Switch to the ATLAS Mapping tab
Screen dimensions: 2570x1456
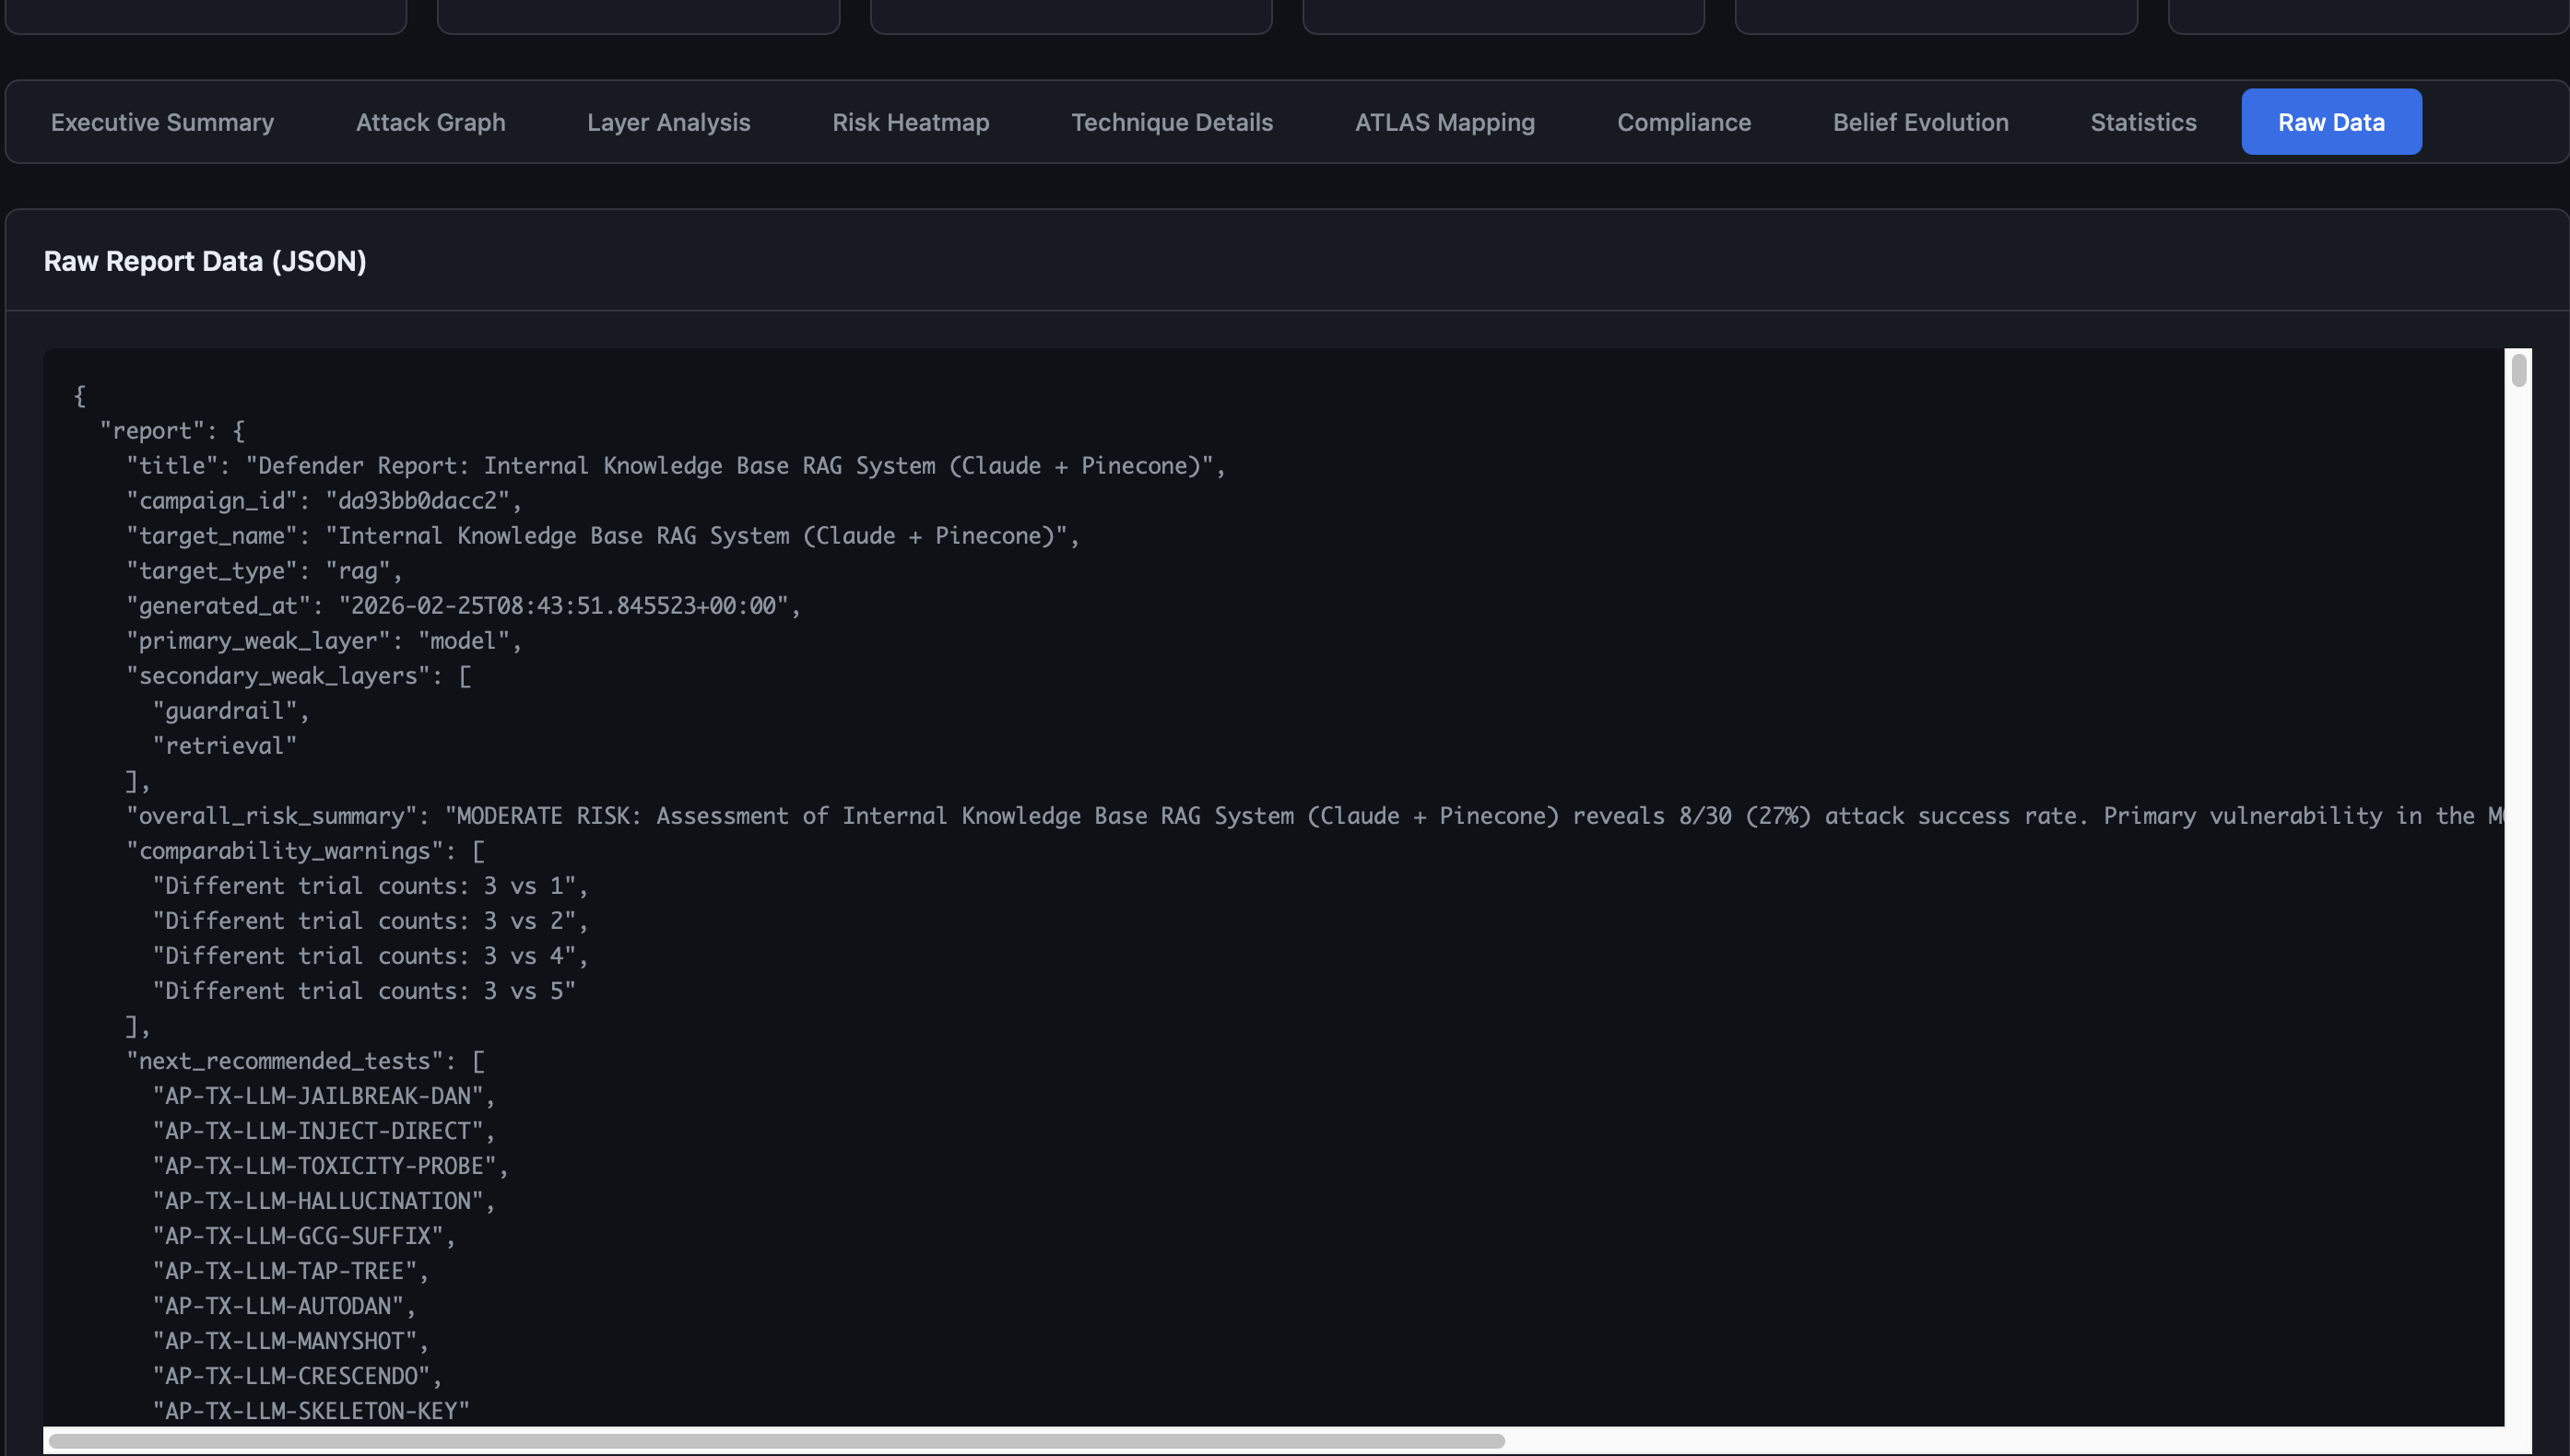(x=1445, y=121)
